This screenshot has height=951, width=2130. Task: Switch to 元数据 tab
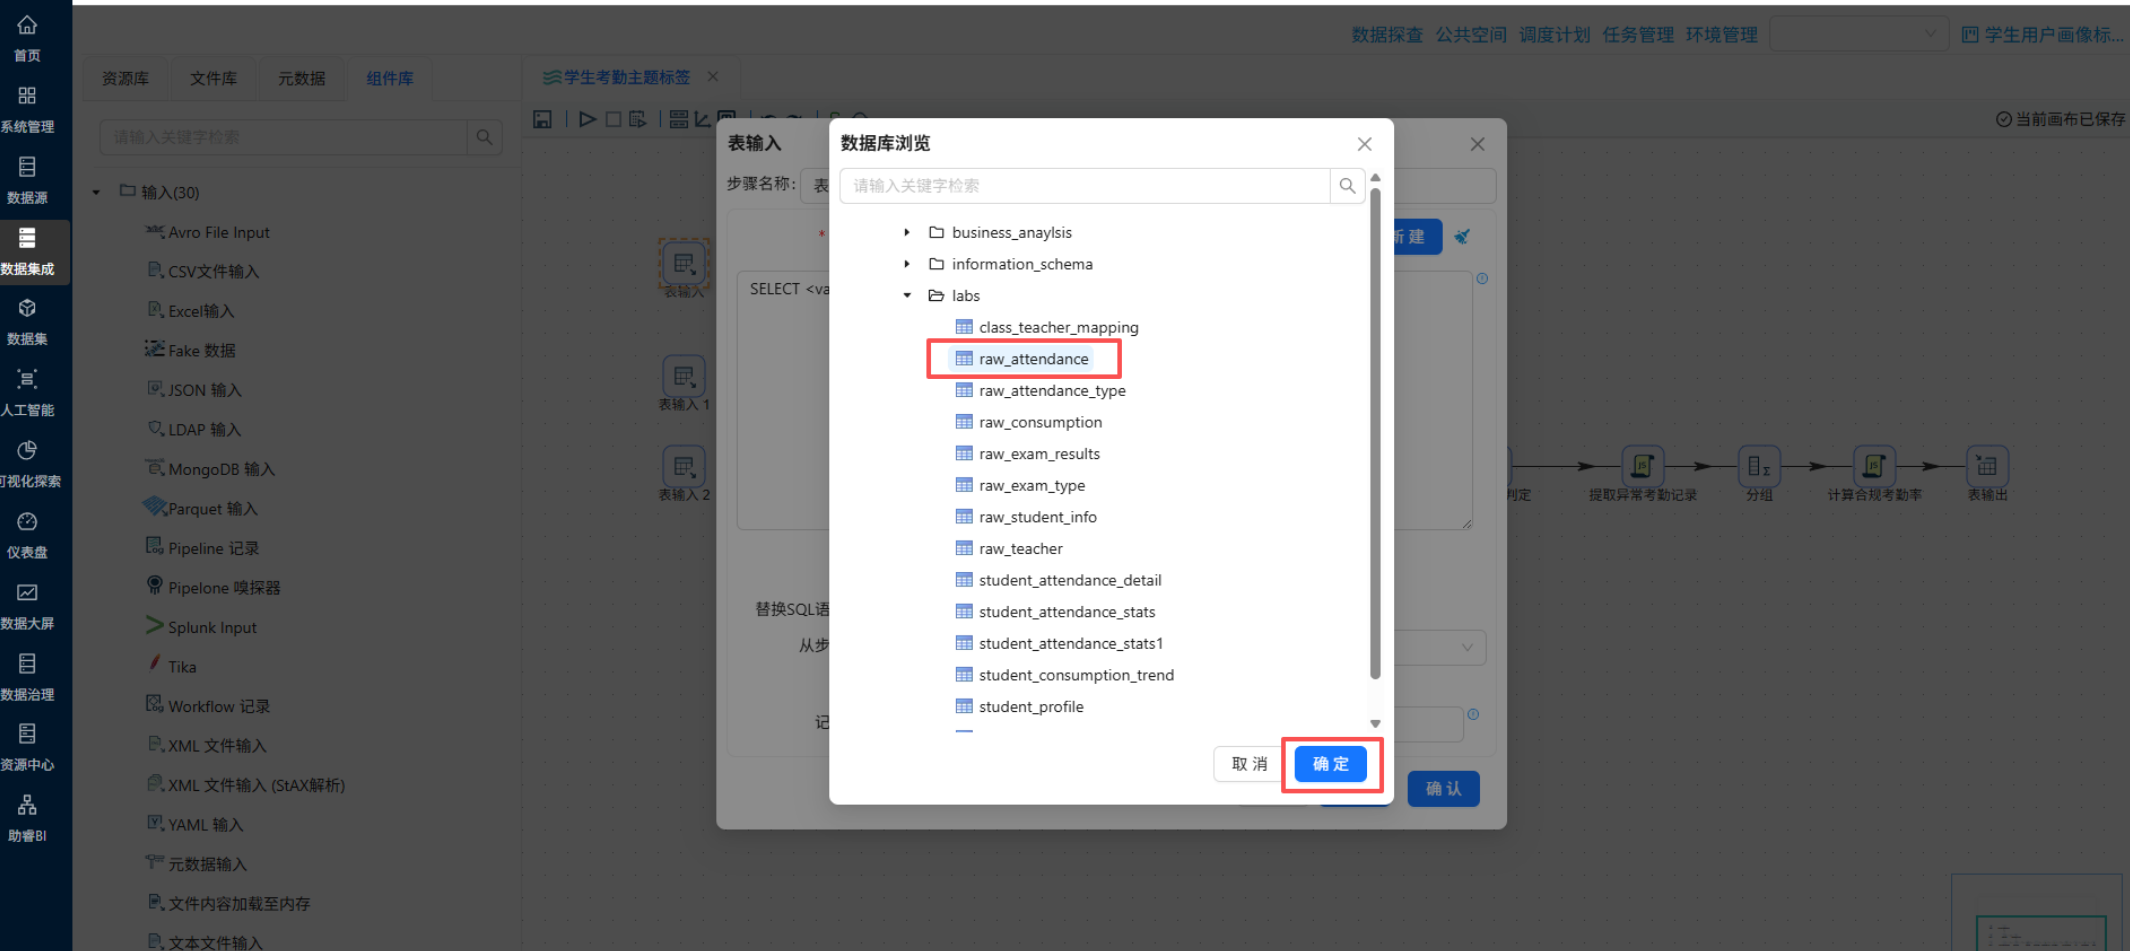pyautogui.click(x=301, y=78)
